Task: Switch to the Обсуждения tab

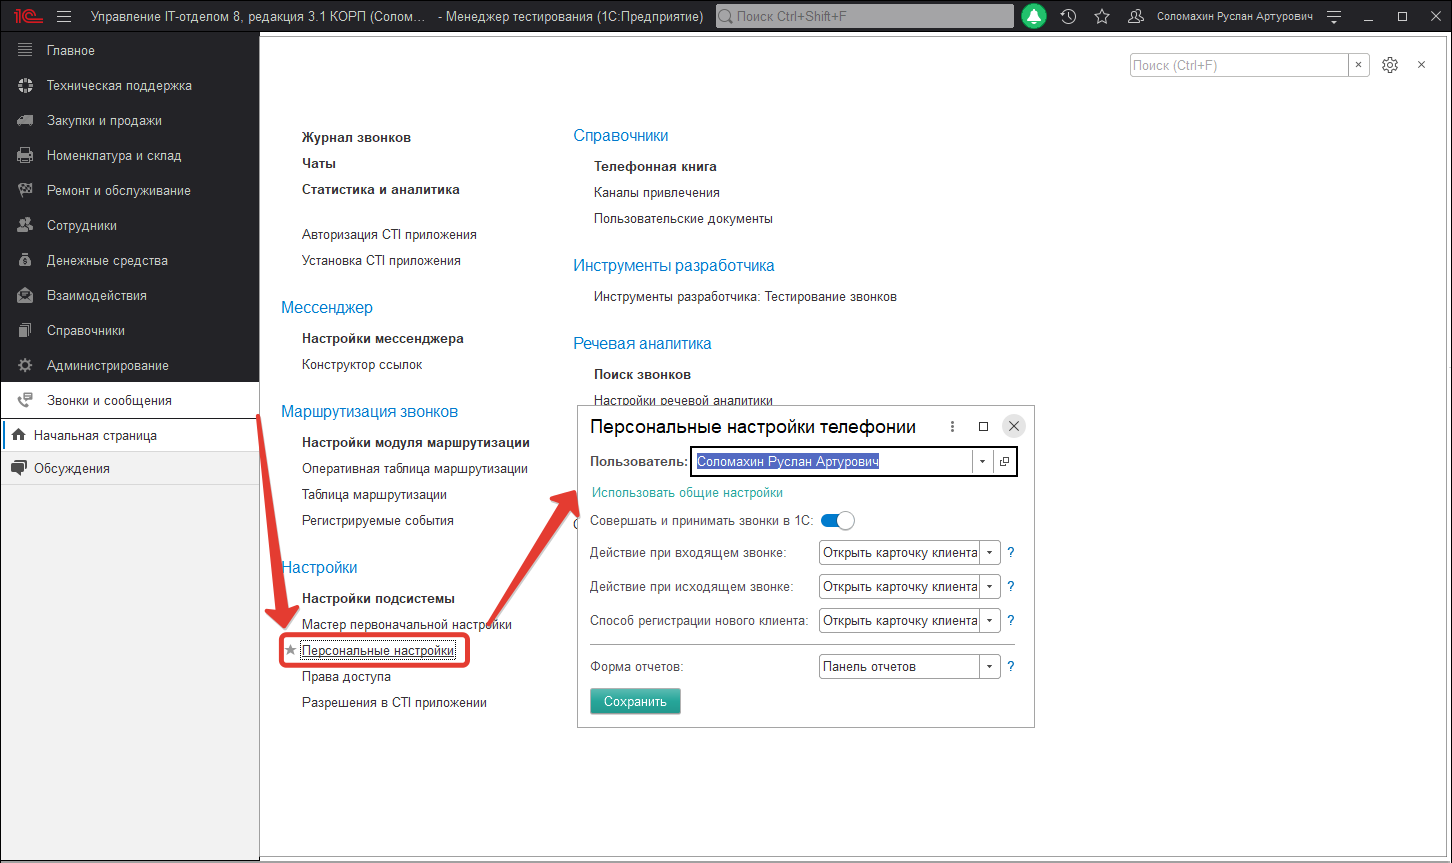Action: 71,469
